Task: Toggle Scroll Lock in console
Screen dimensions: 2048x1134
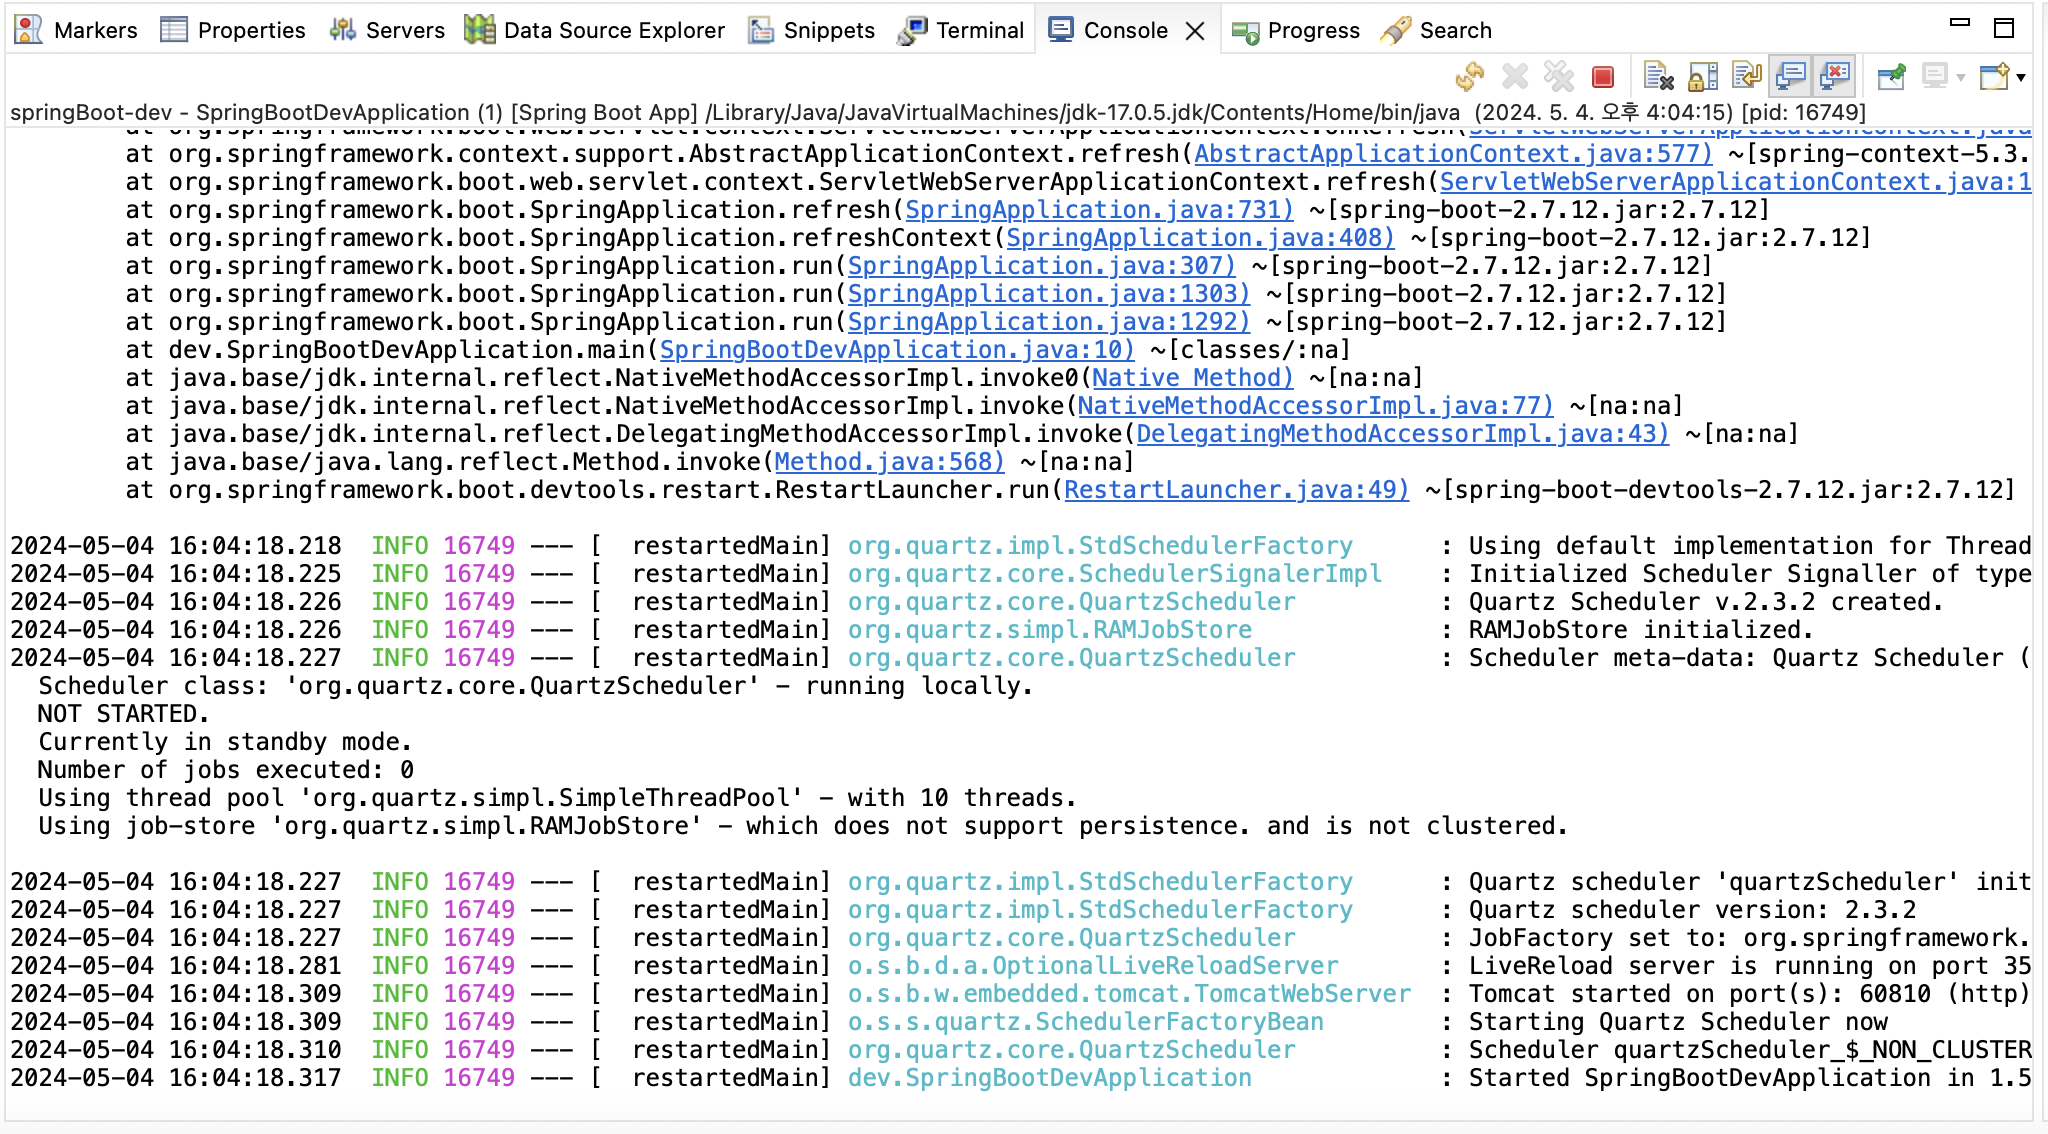Action: [1702, 76]
